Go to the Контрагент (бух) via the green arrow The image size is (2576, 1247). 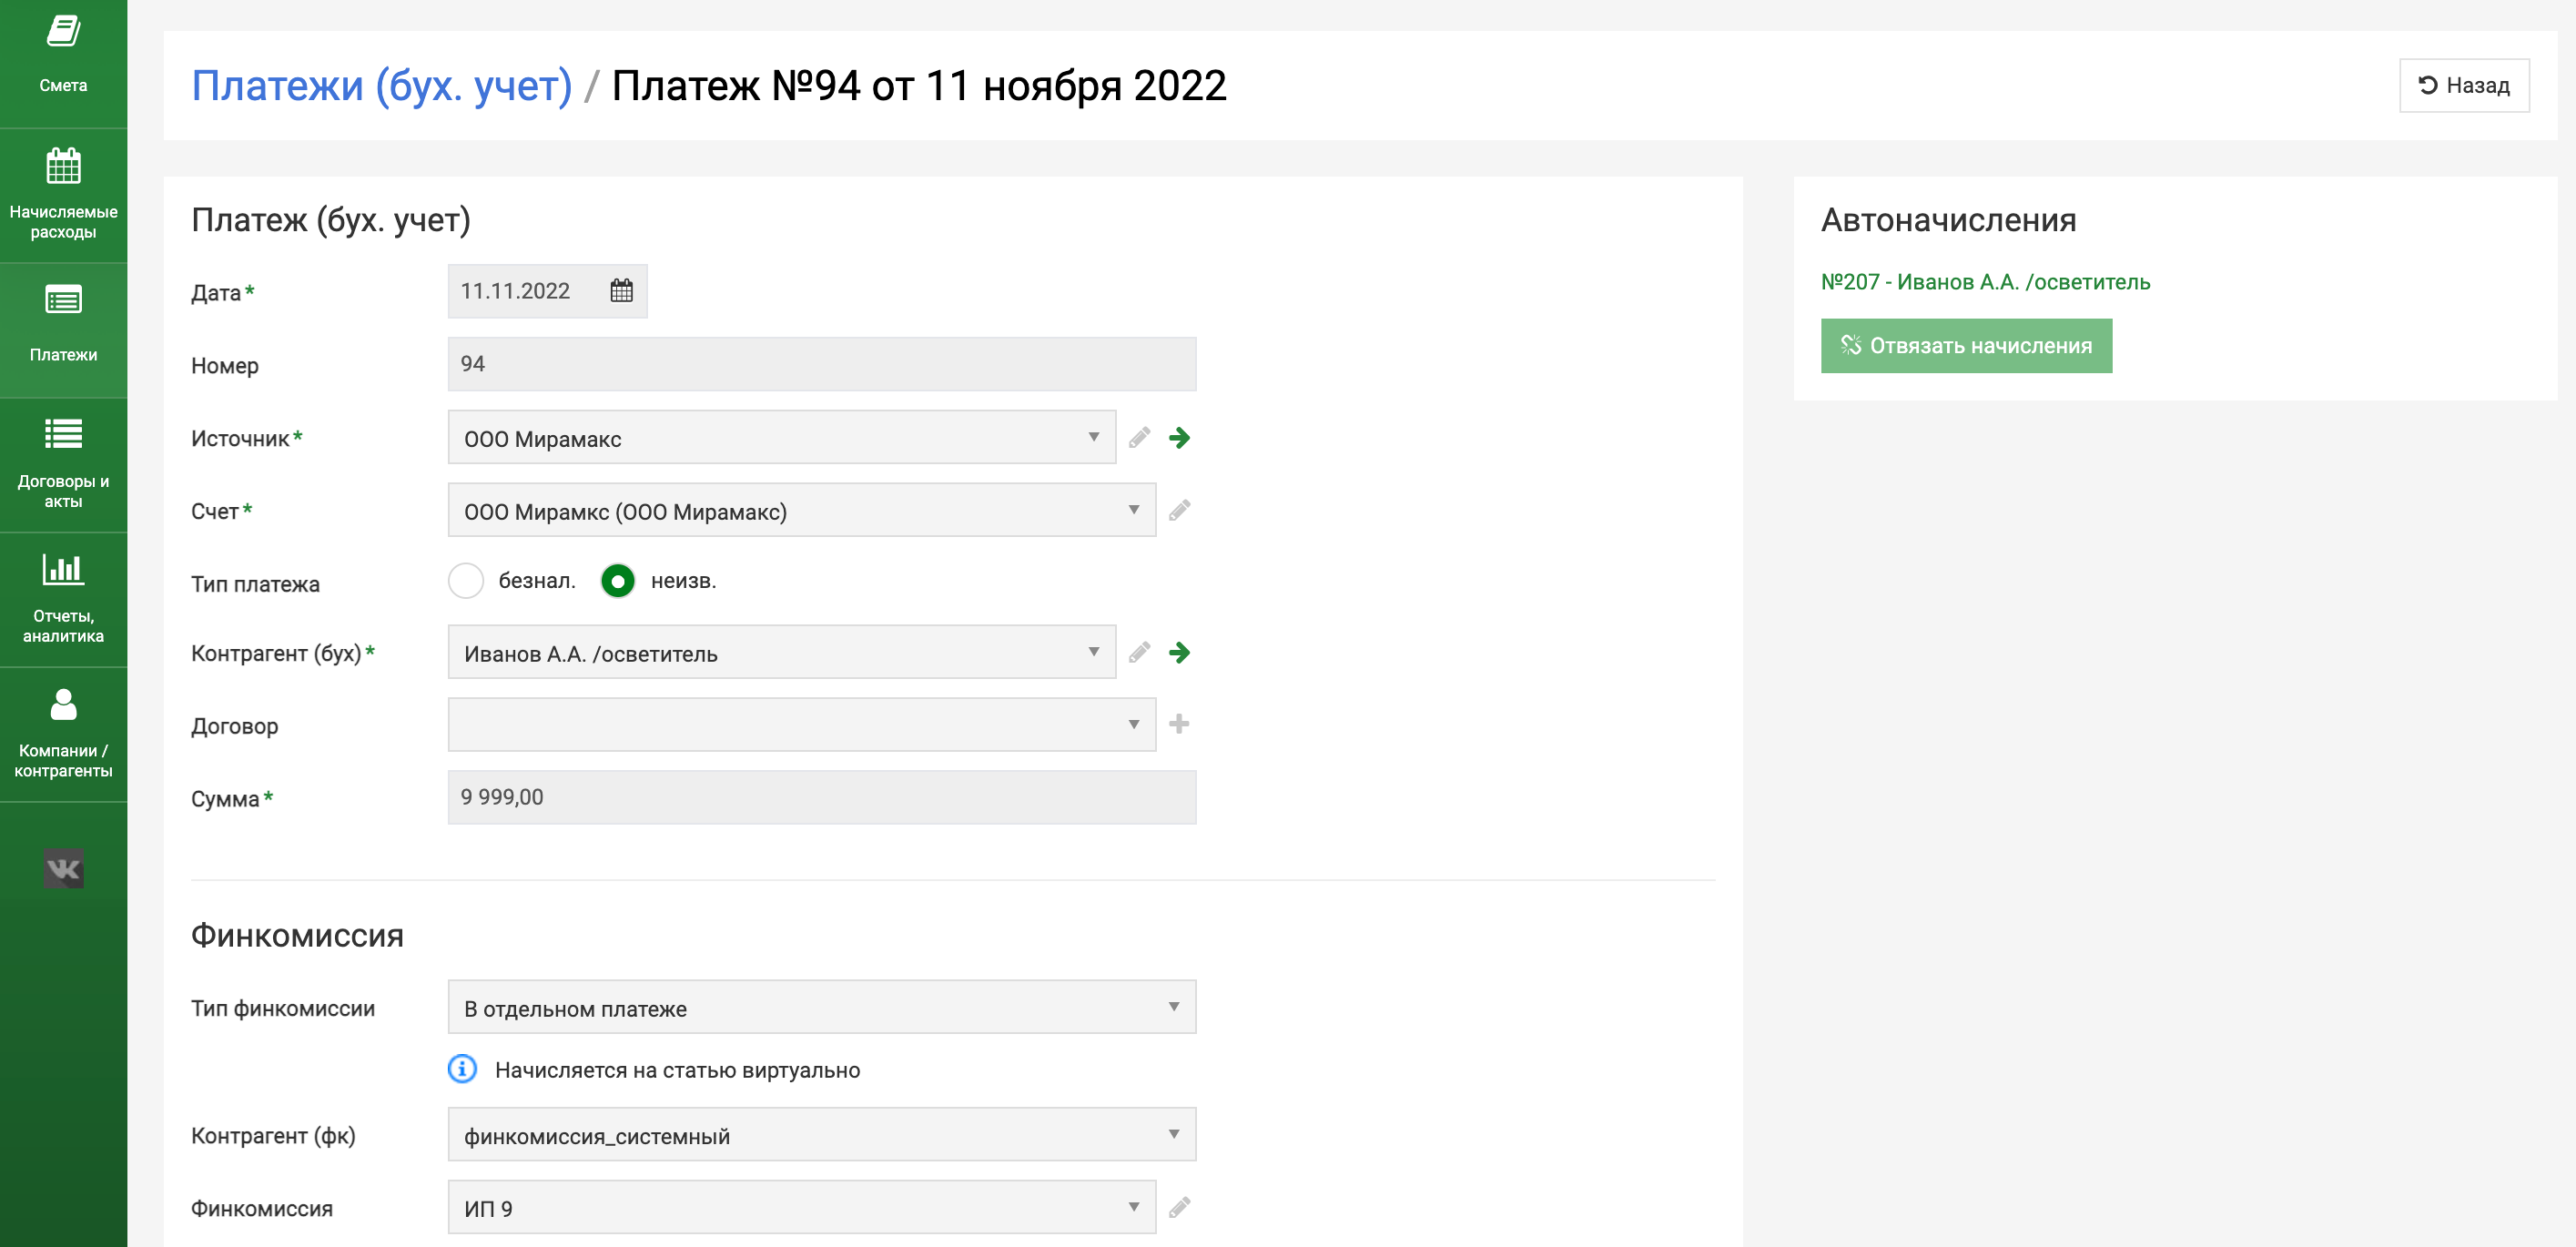click(x=1180, y=652)
